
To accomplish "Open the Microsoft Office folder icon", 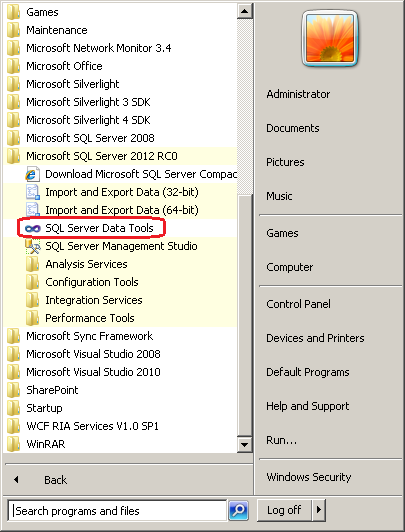I will pos(14,66).
